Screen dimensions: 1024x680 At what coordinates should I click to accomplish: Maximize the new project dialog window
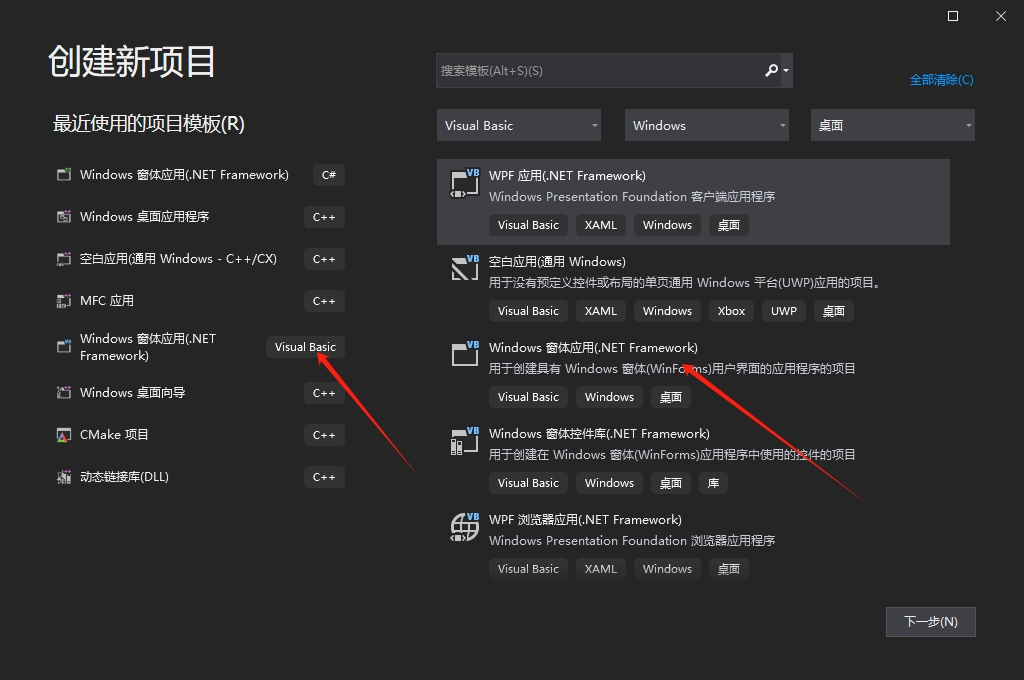click(x=953, y=16)
